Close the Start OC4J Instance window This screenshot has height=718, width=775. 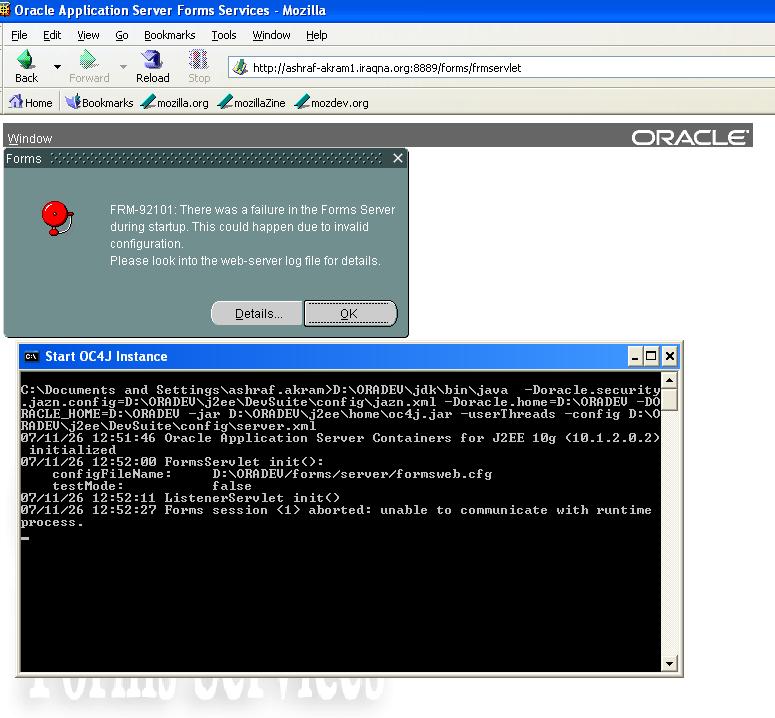coord(670,356)
